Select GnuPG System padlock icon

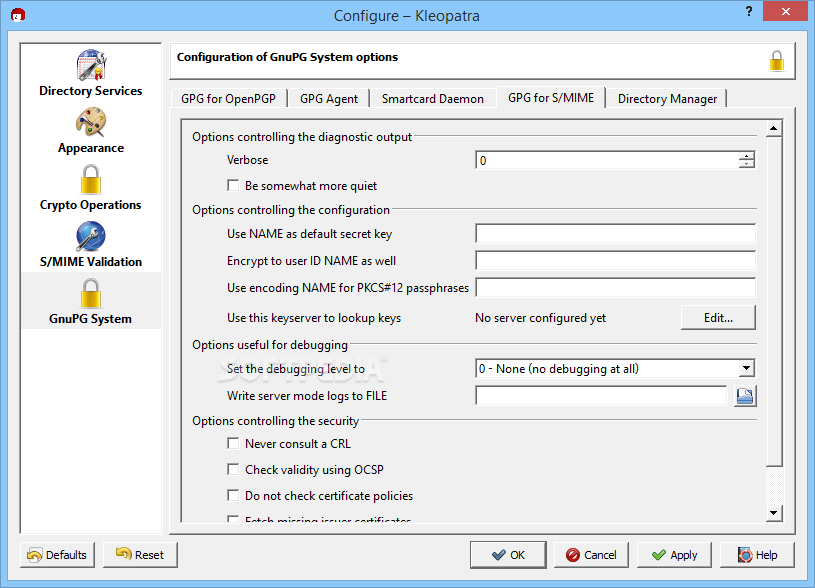pos(91,293)
